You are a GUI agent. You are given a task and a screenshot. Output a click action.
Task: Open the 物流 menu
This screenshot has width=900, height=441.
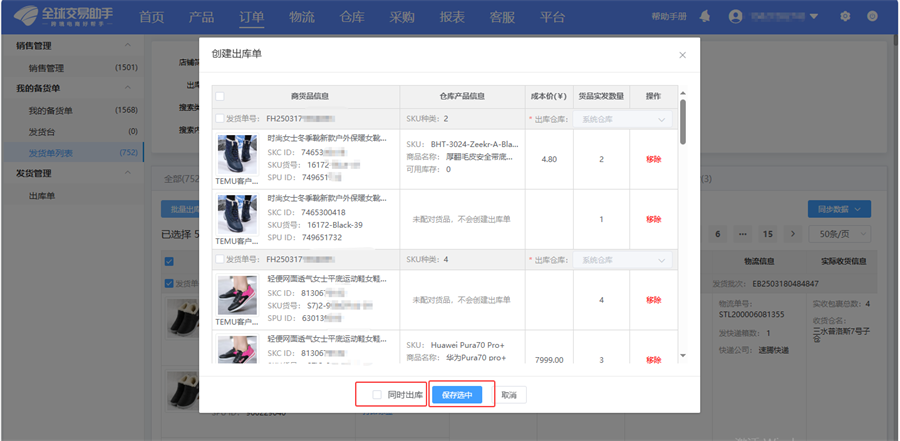coord(302,17)
